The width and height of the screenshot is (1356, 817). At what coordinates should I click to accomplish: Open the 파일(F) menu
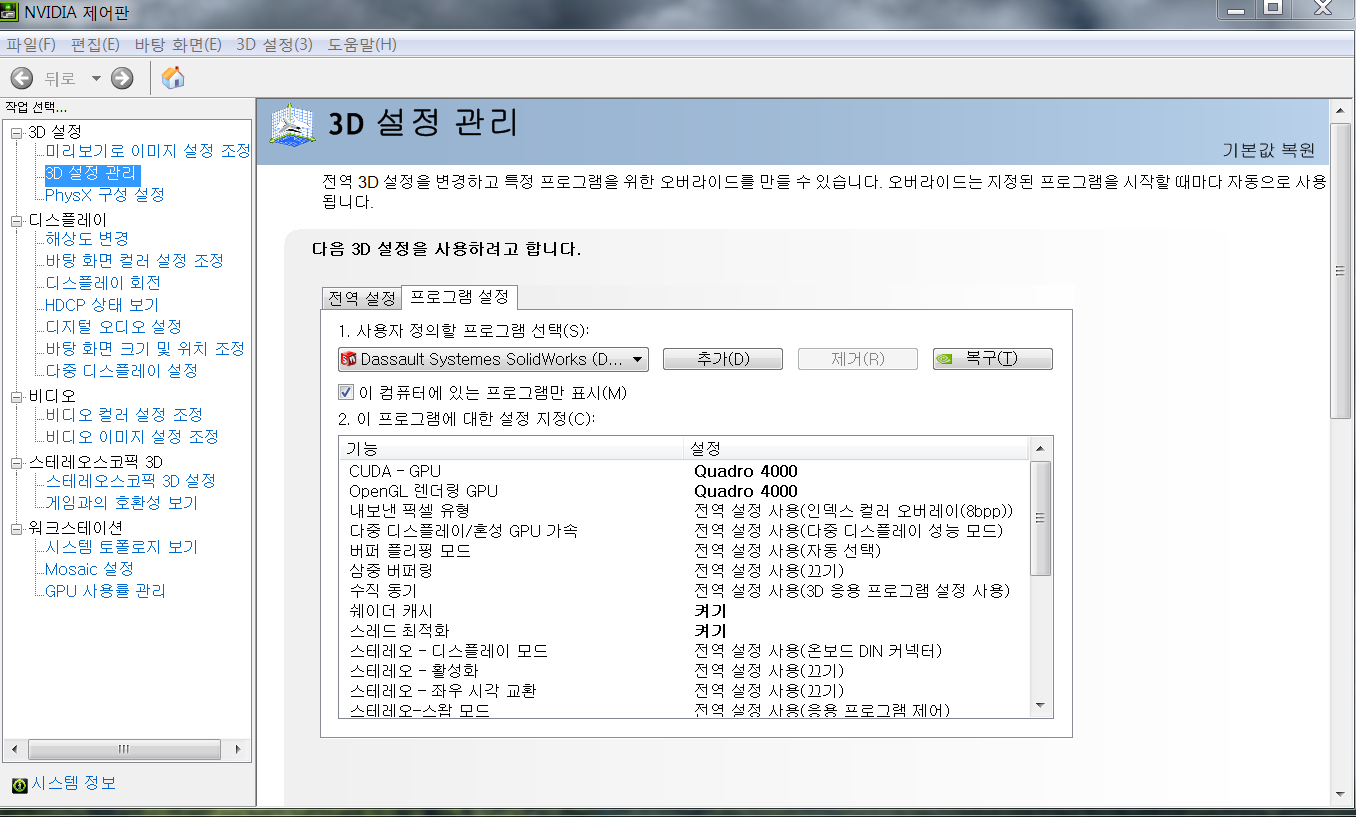coord(31,45)
